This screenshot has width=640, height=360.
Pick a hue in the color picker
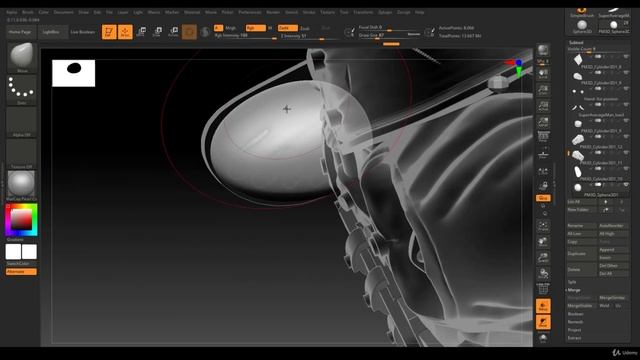21,220
